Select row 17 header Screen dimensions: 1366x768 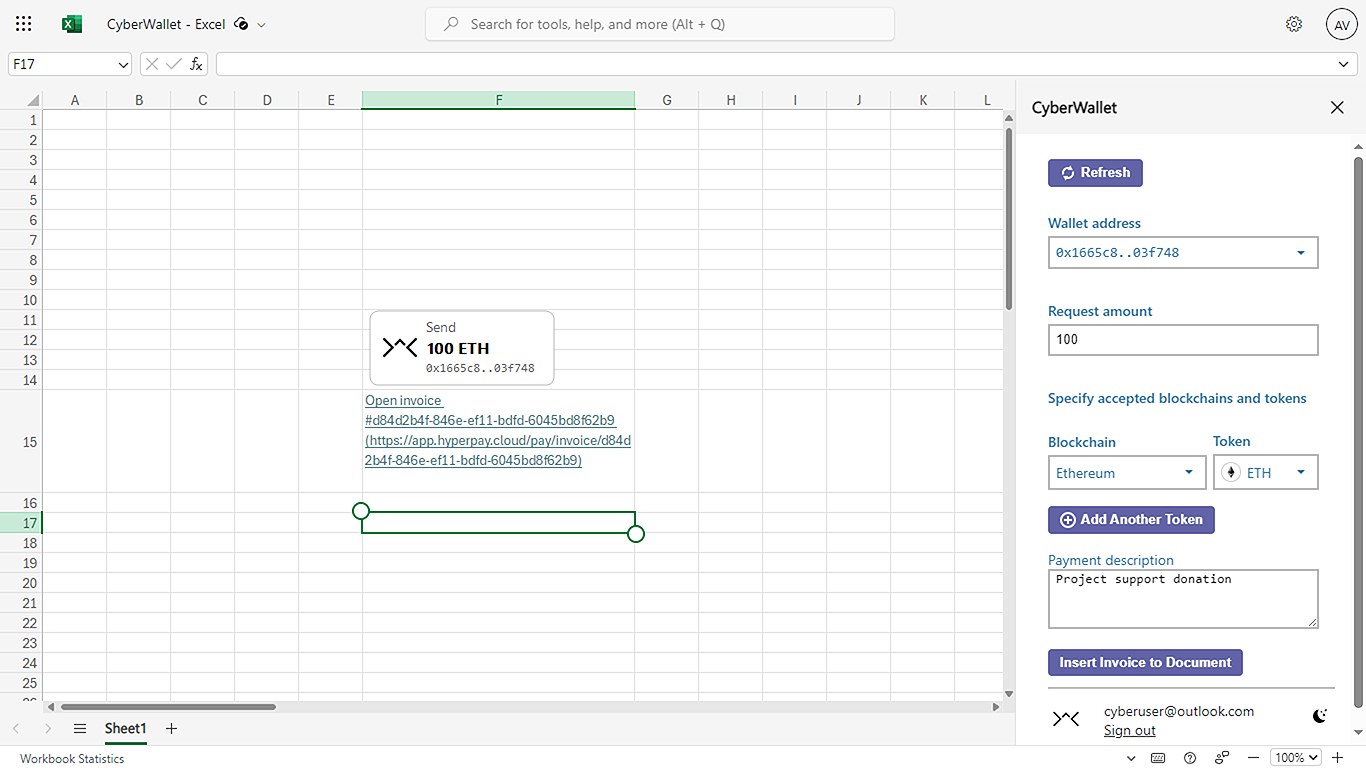tap(21, 523)
